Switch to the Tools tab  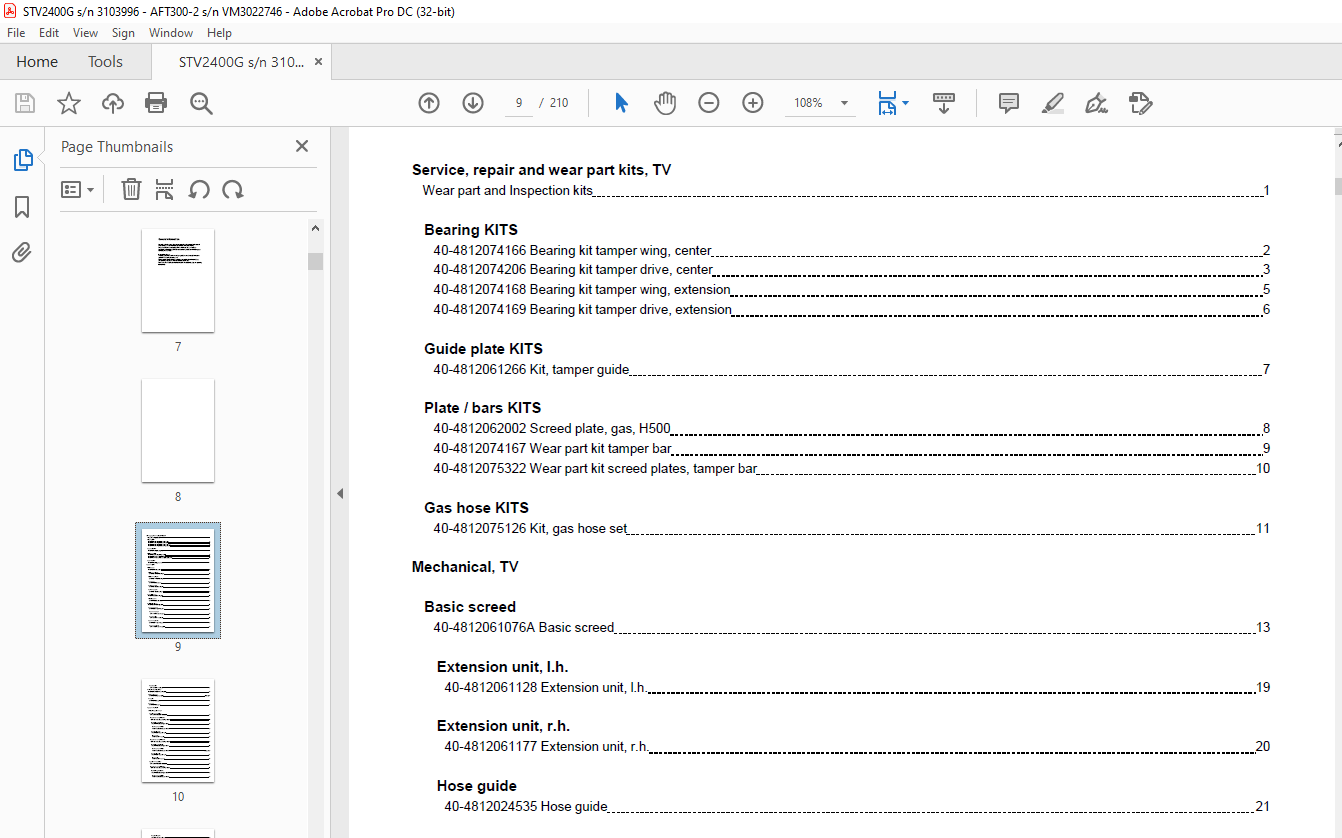pyautogui.click(x=105, y=62)
